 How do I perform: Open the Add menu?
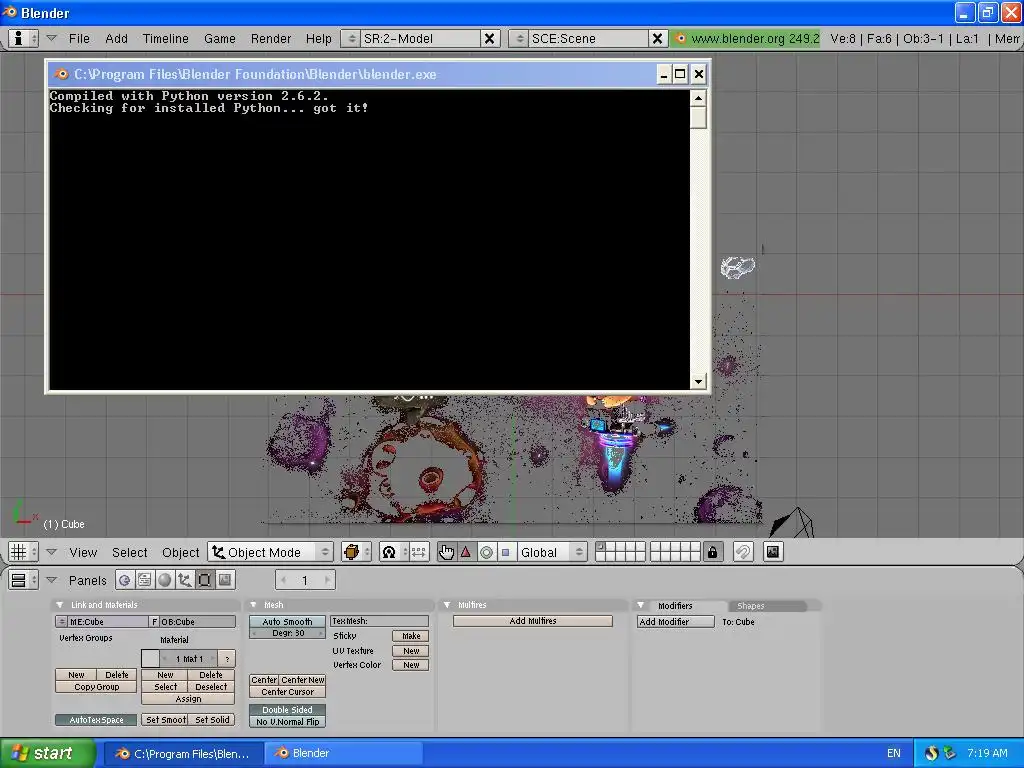pos(116,39)
